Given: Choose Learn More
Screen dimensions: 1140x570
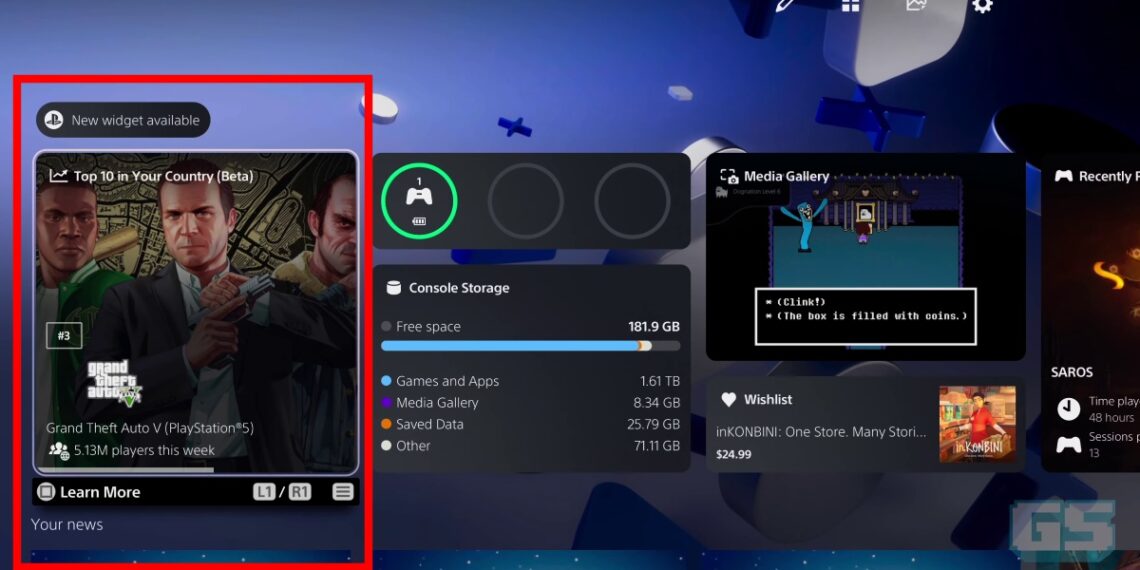Looking at the screenshot, I should 100,492.
